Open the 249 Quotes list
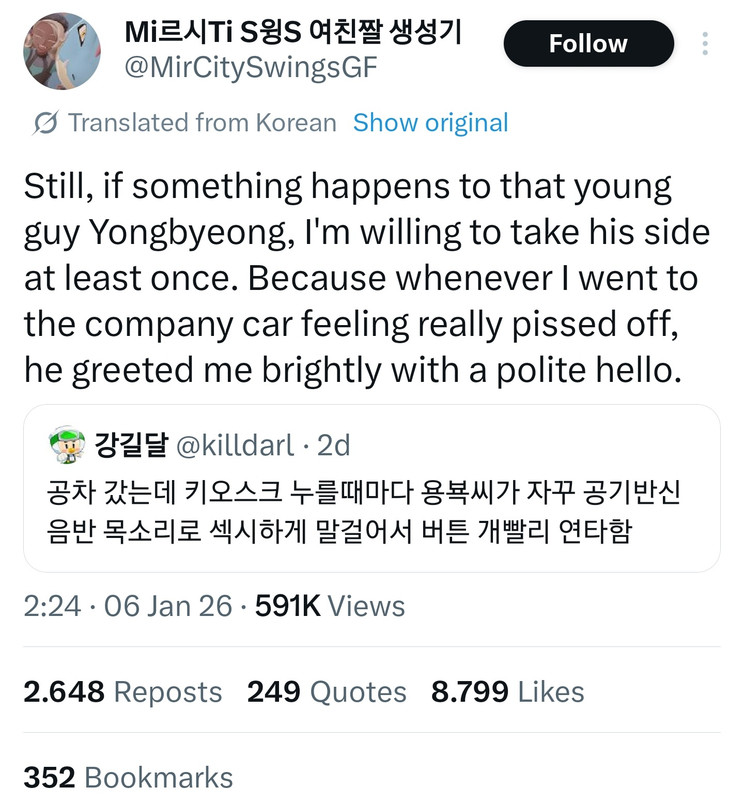 click(x=327, y=692)
